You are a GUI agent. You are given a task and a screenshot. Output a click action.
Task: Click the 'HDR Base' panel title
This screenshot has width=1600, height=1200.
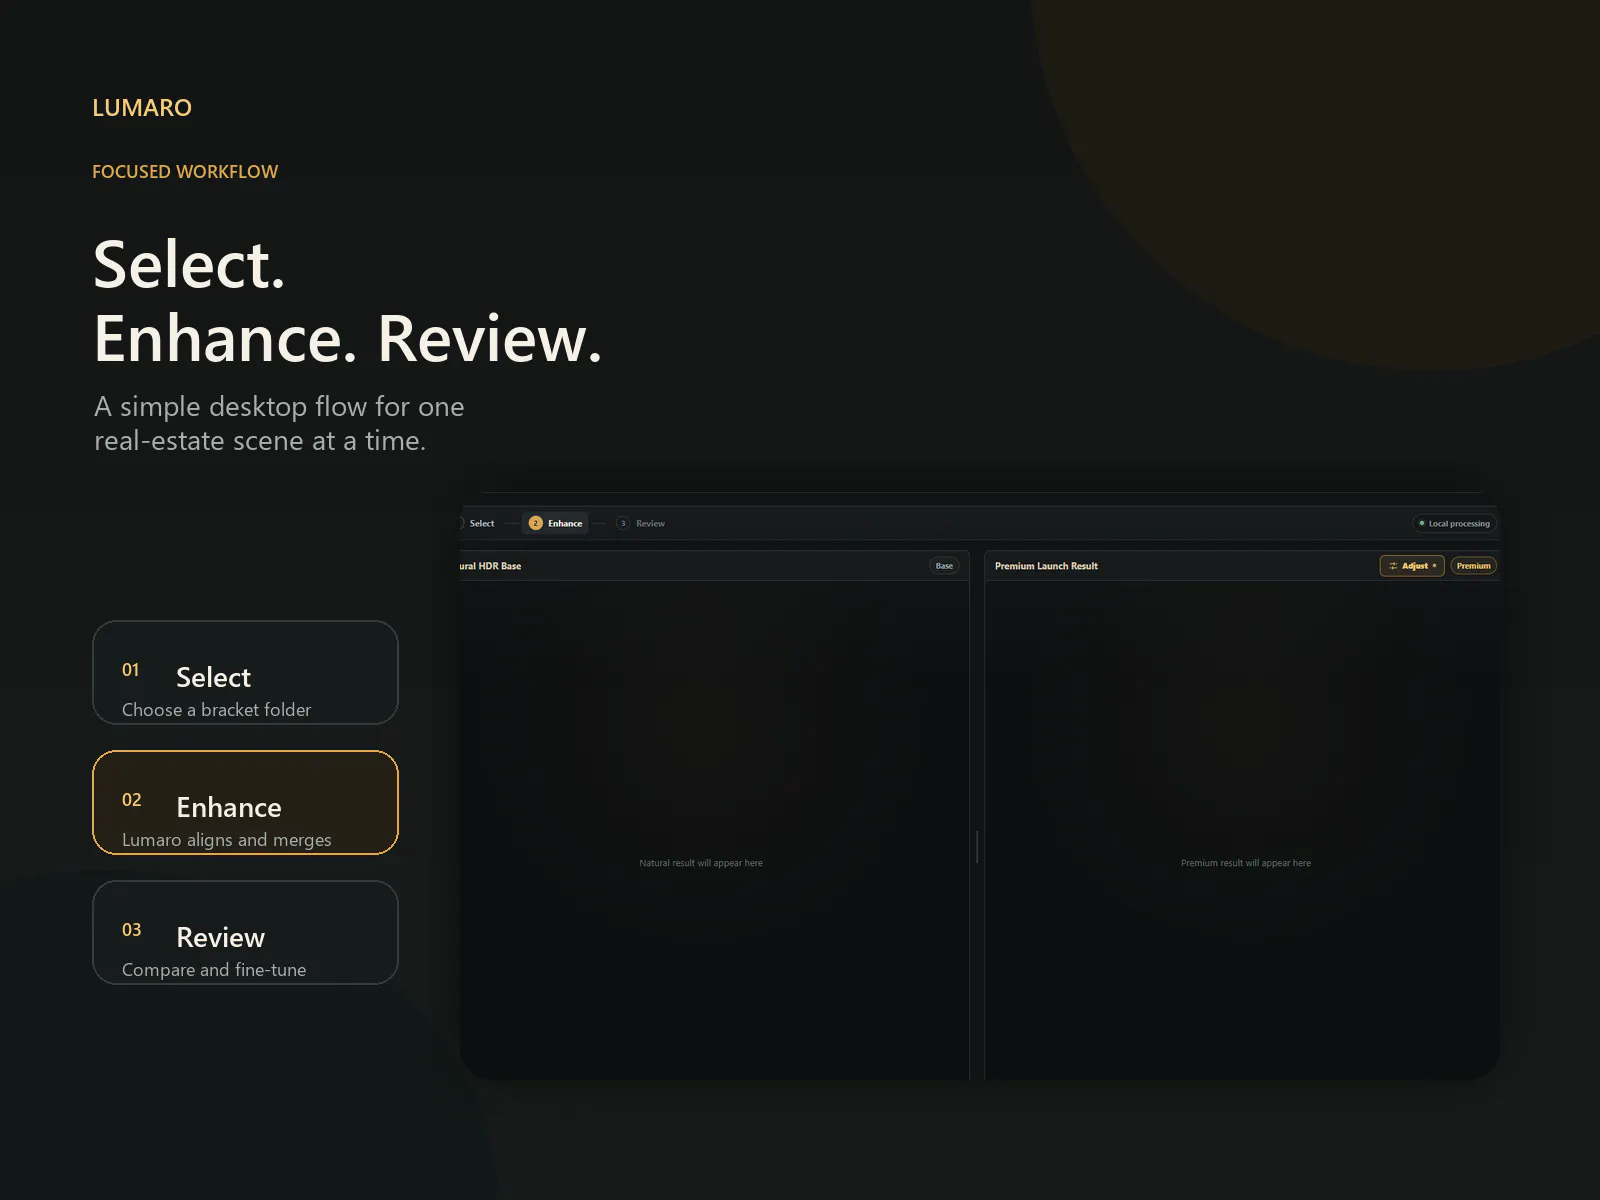pyautogui.click(x=491, y=566)
